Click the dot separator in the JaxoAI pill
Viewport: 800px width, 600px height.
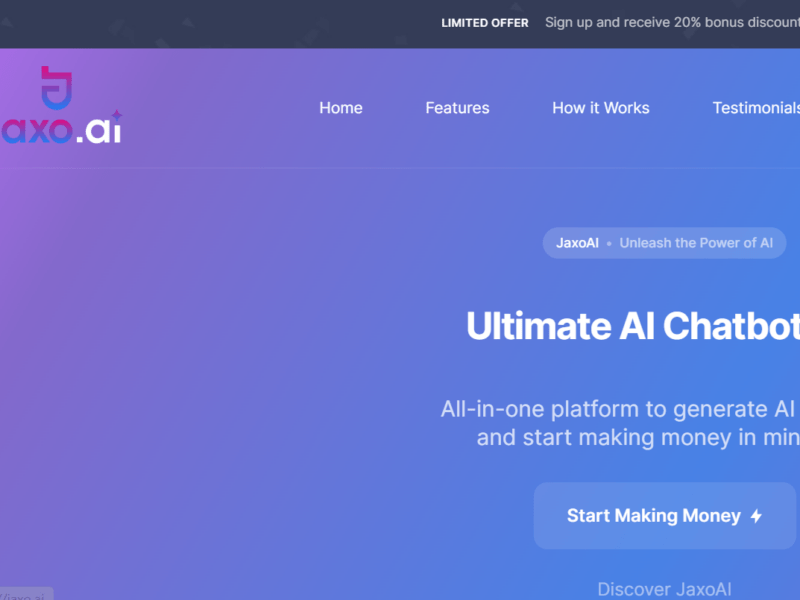click(x=609, y=244)
